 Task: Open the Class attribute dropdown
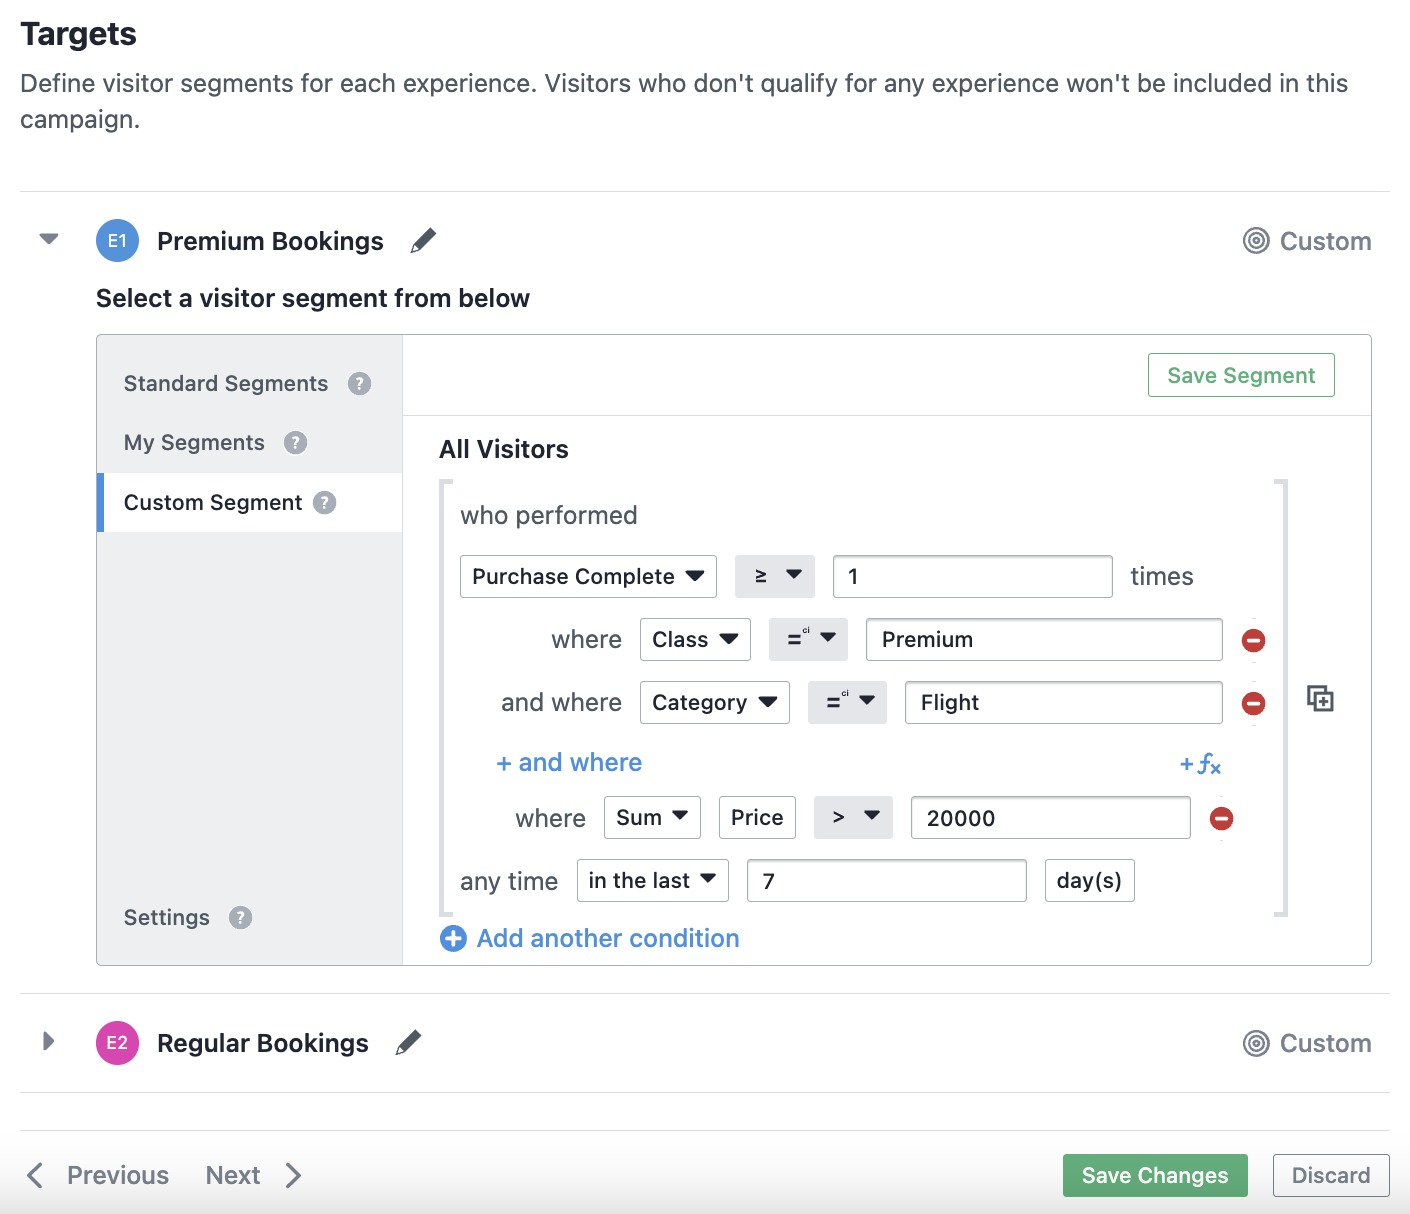[x=695, y=639]
